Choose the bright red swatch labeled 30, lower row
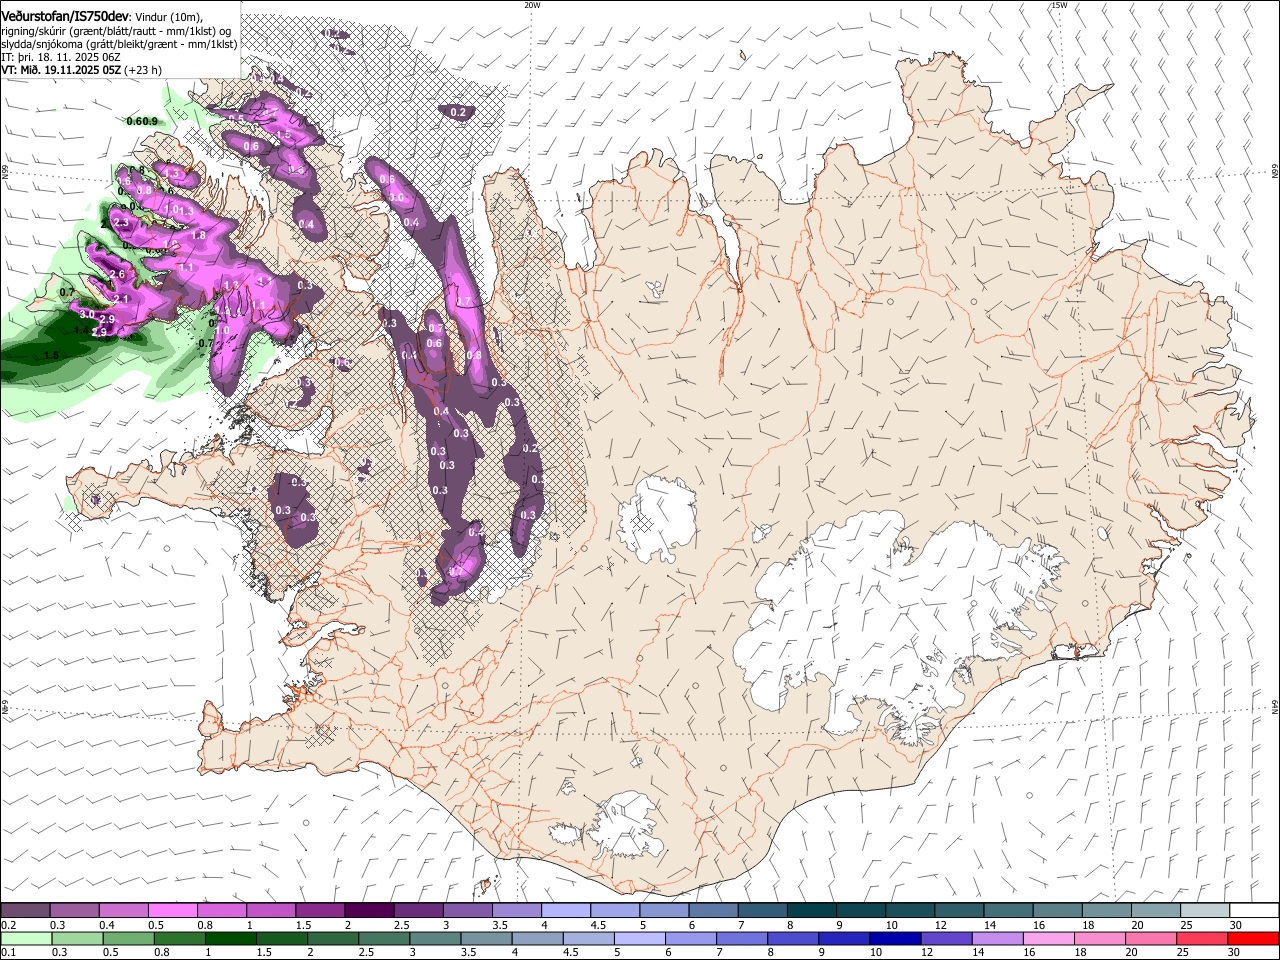The height and width of the screenshot is (960, 1280). 1253,938
